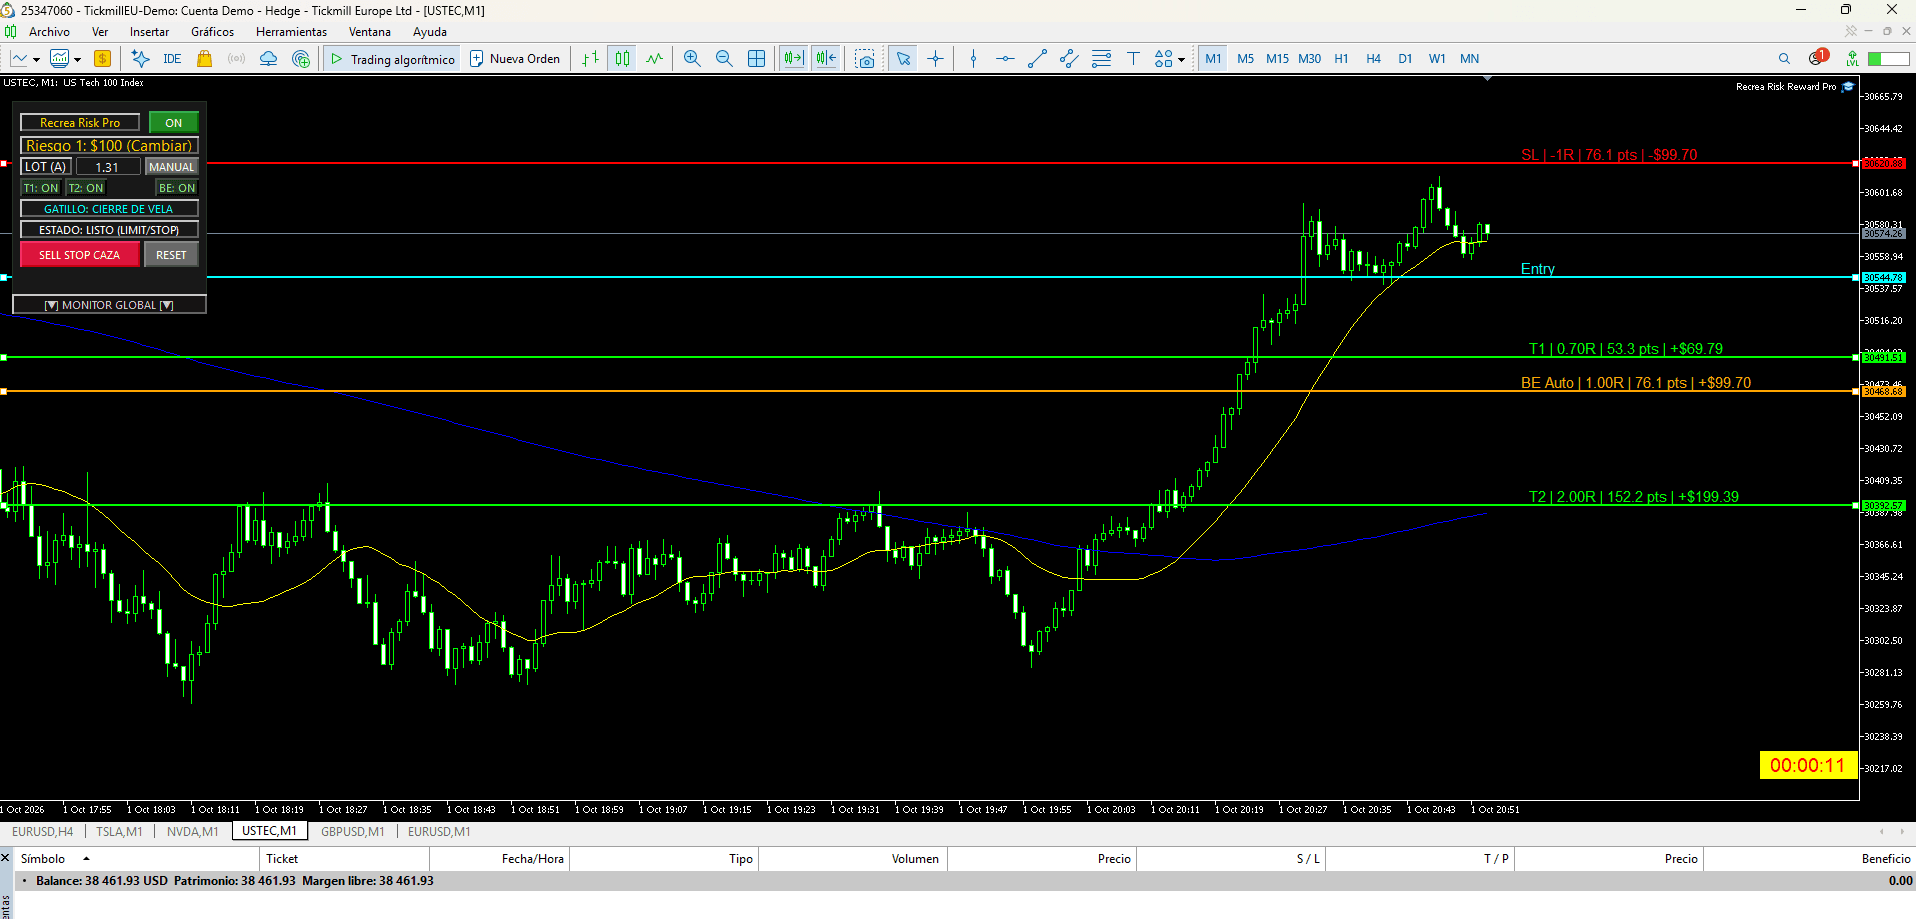Open the Herramientas menu
The image size is (1916, 919).
click(x=291, y=32)
